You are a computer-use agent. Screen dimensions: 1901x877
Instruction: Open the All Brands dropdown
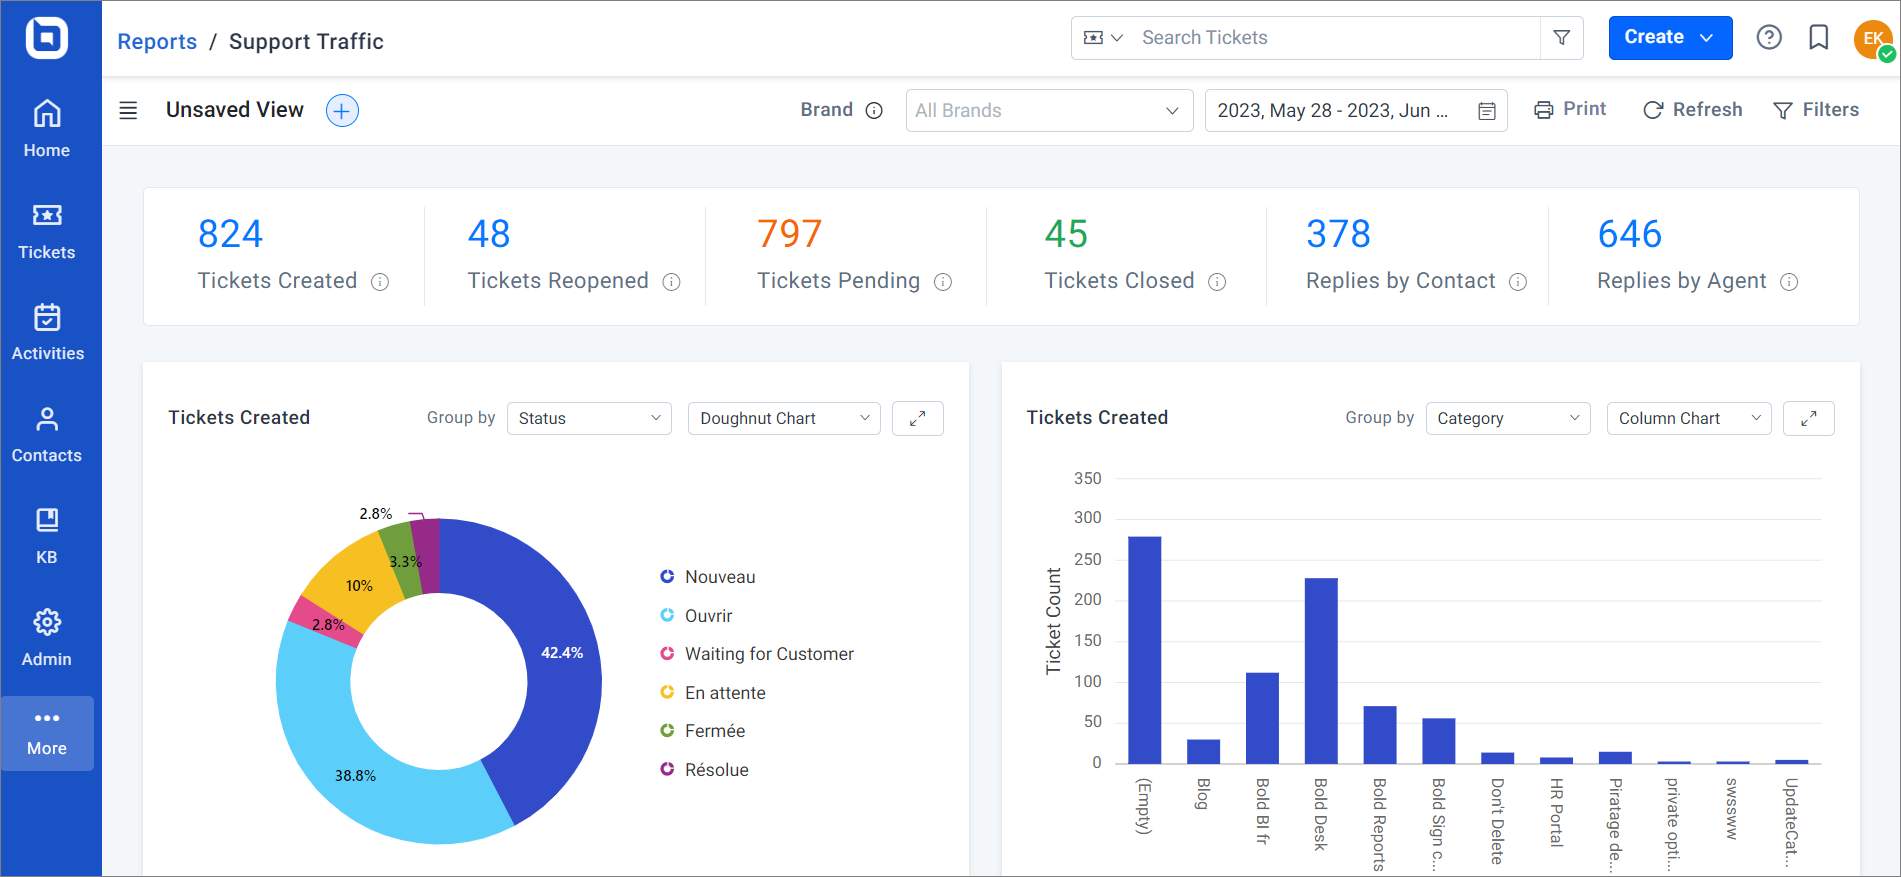click(x=1049, y=110)
